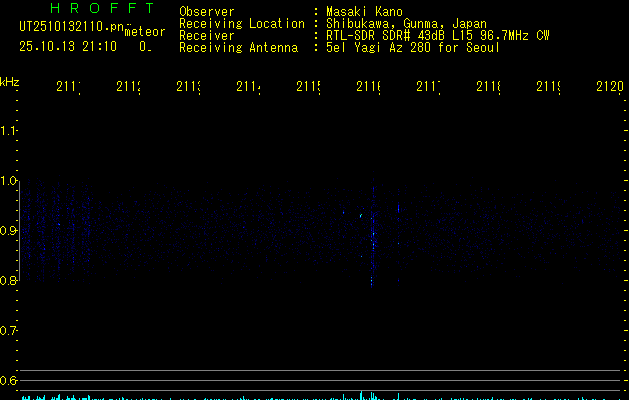Click the green 'meteor' label
The height and width of the screenshot is (400, 629).
[145, 32]
